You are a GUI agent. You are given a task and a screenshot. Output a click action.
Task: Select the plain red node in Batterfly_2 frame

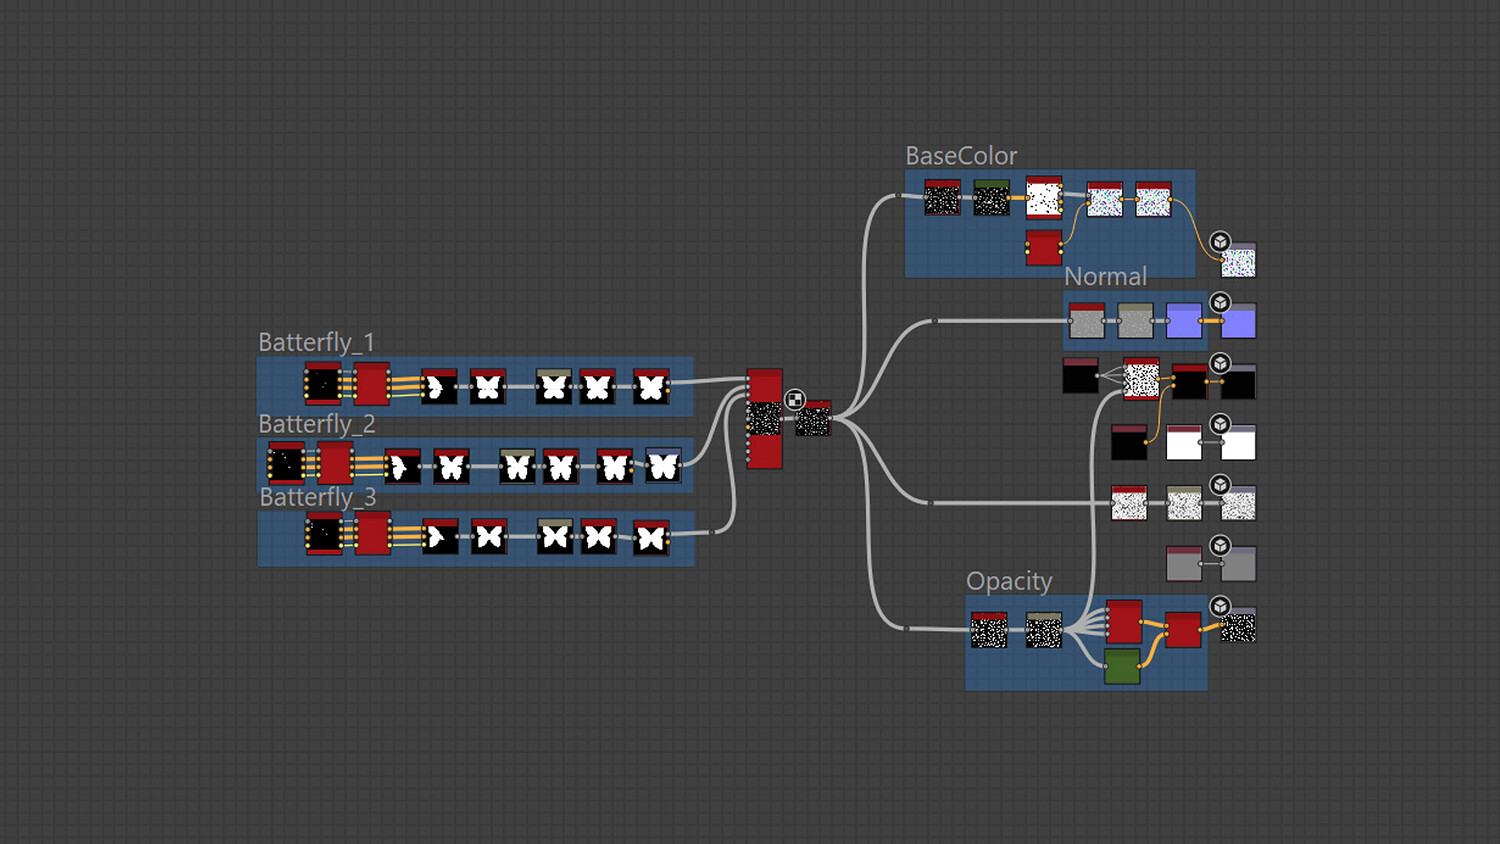(335, 463)
